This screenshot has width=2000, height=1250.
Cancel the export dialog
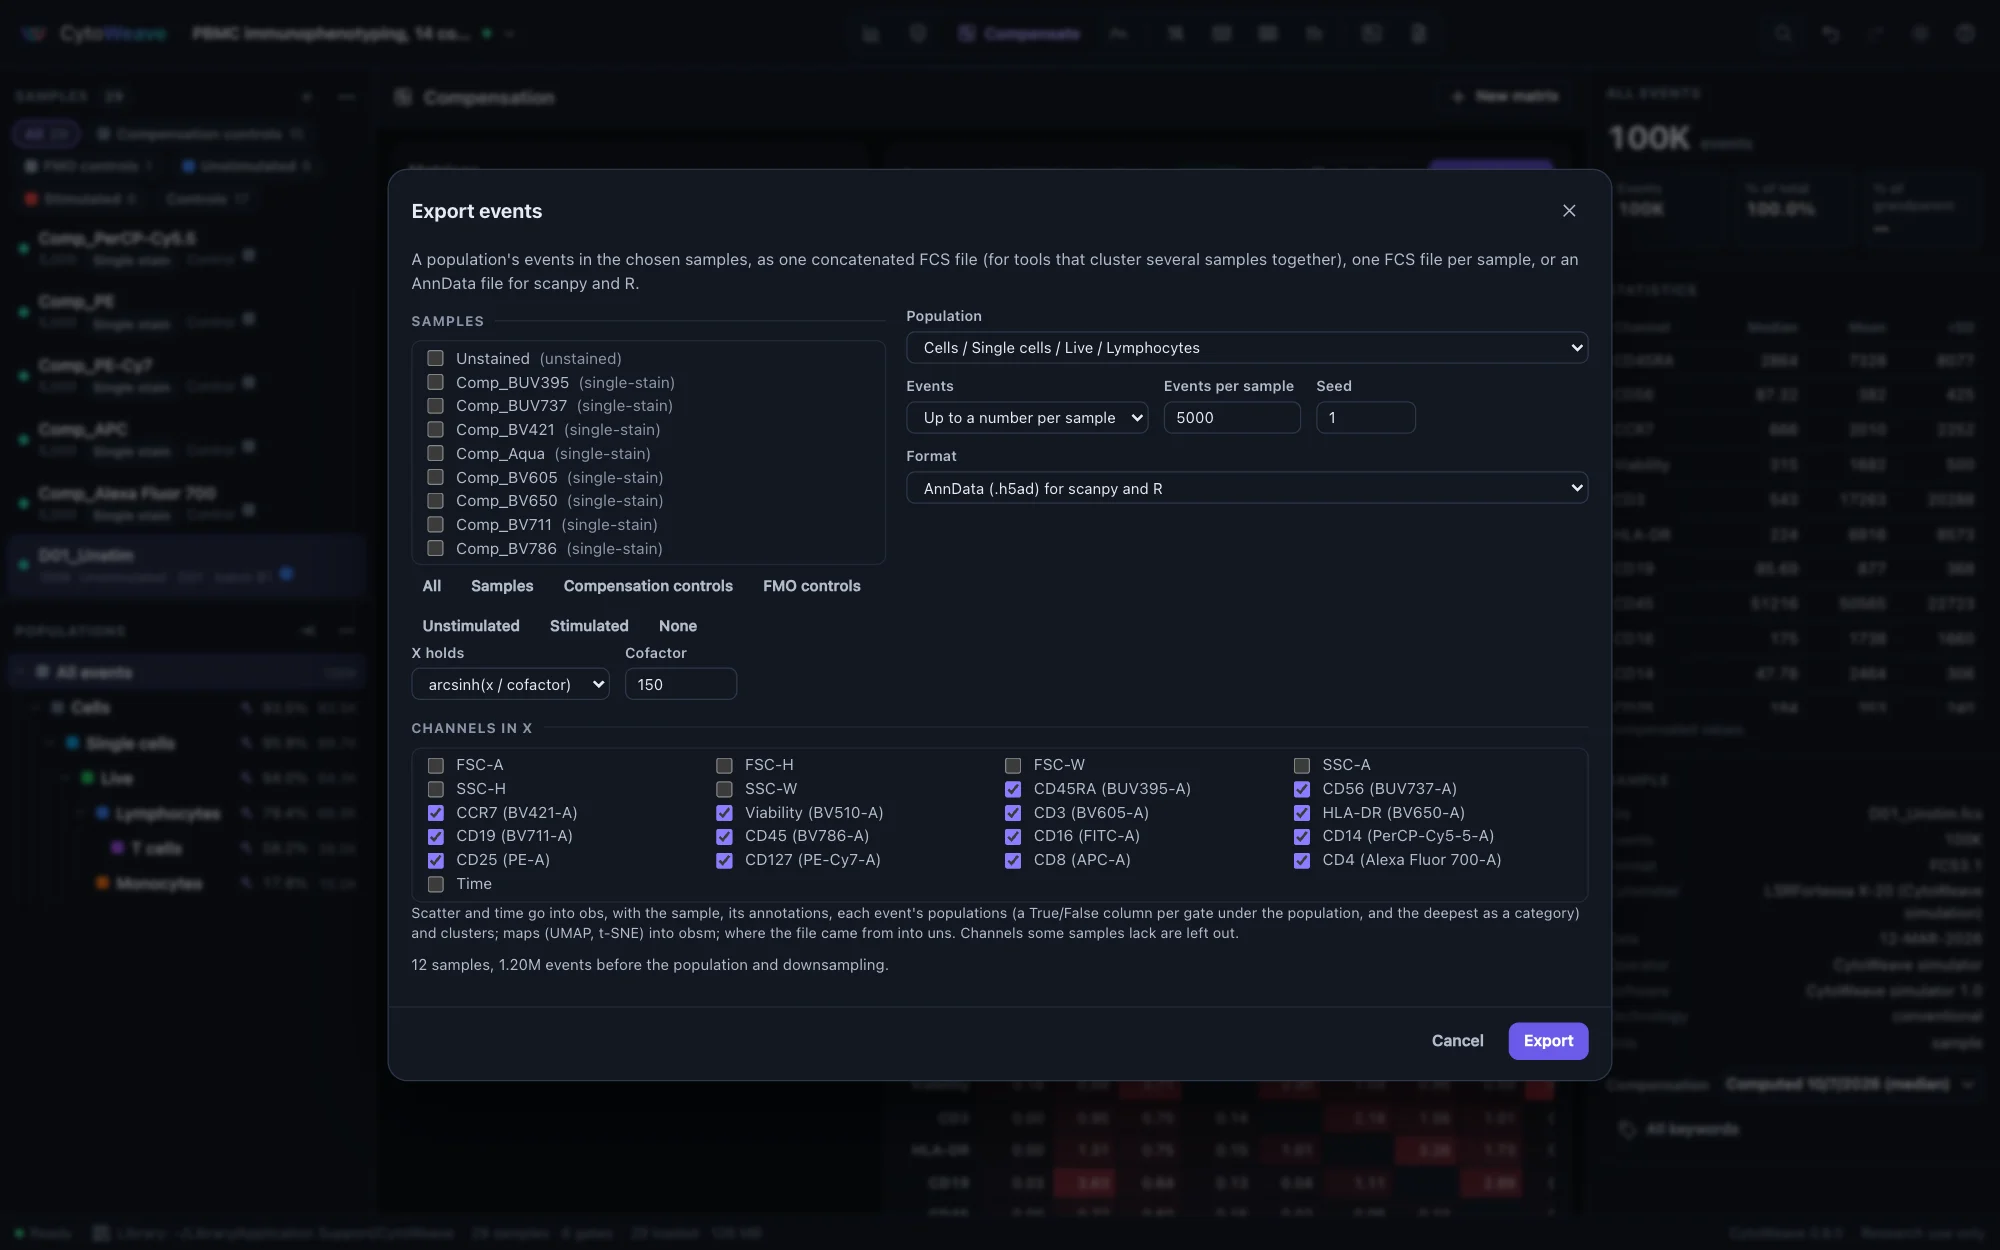pyautogui.click(x=1457, y=1041)
